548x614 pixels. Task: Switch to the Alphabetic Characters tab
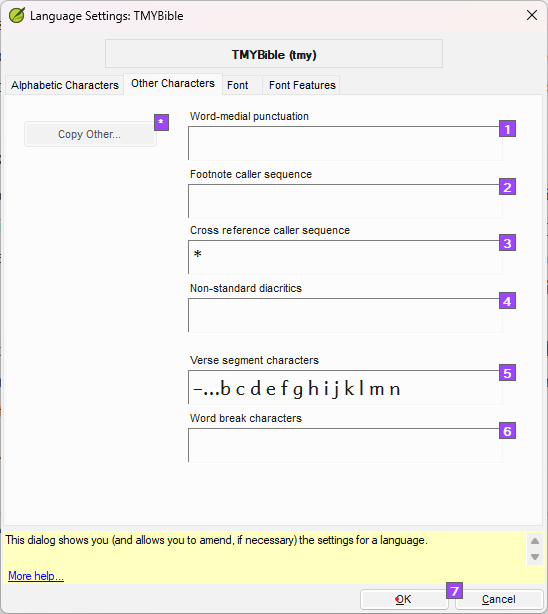[x=65, y=85]
